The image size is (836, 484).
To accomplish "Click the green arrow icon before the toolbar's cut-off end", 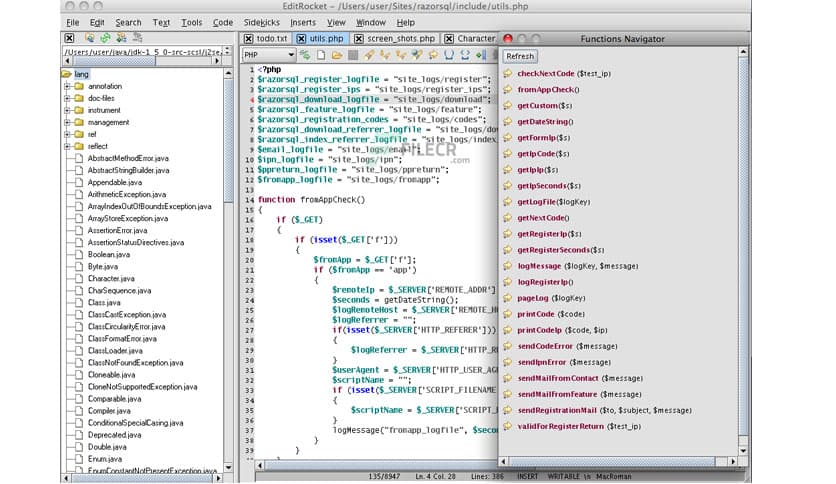I will pyautogui.click(x=481, y=55).
